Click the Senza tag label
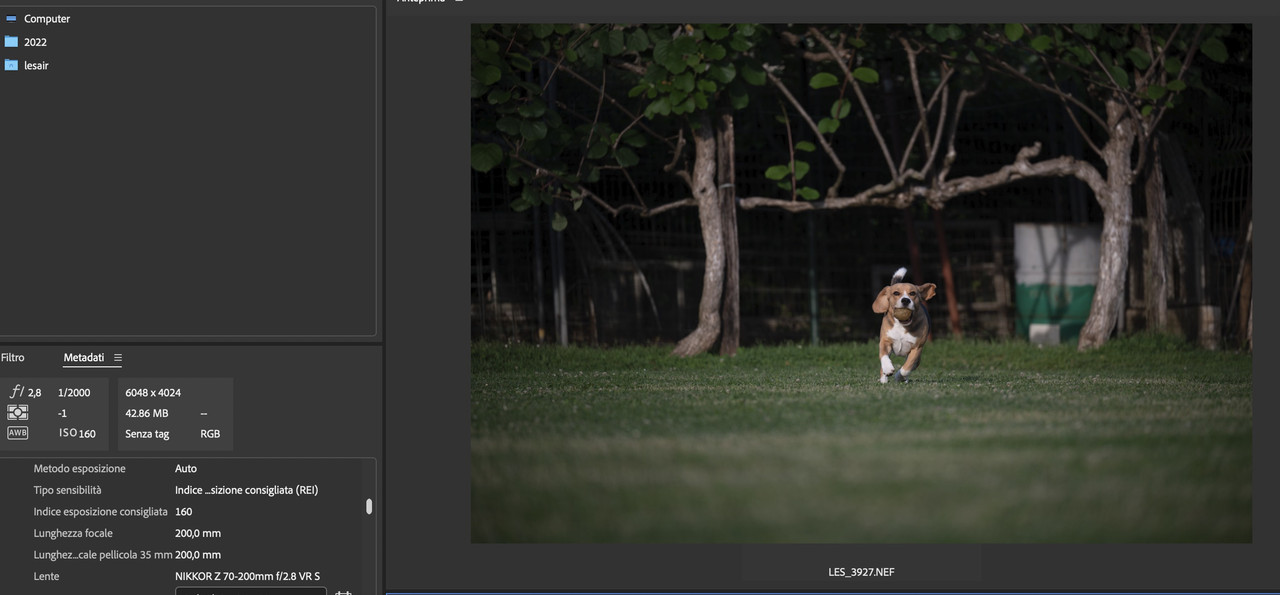 tap(147, 434)
